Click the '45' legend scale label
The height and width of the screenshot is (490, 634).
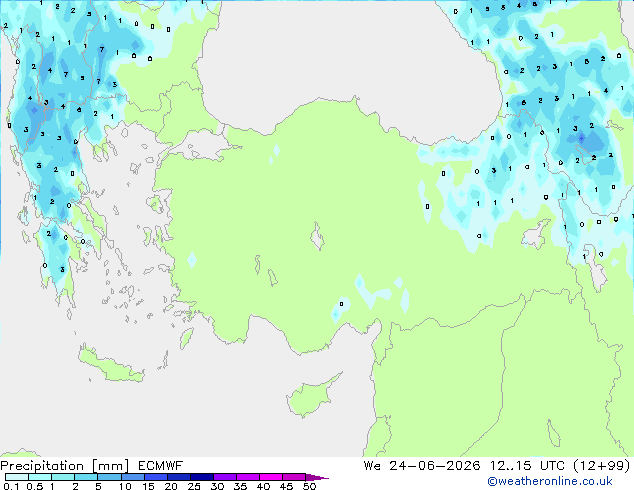pos(286,486)
